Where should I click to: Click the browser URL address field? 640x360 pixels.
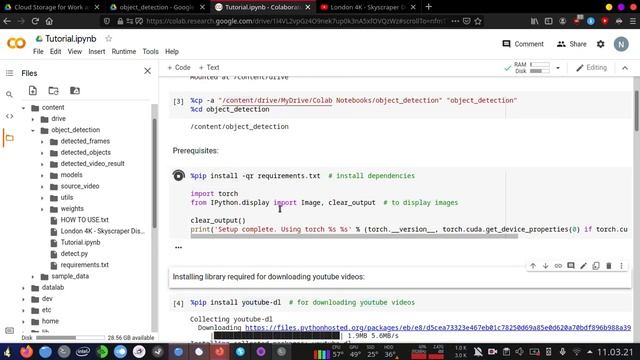click(296, 21)
